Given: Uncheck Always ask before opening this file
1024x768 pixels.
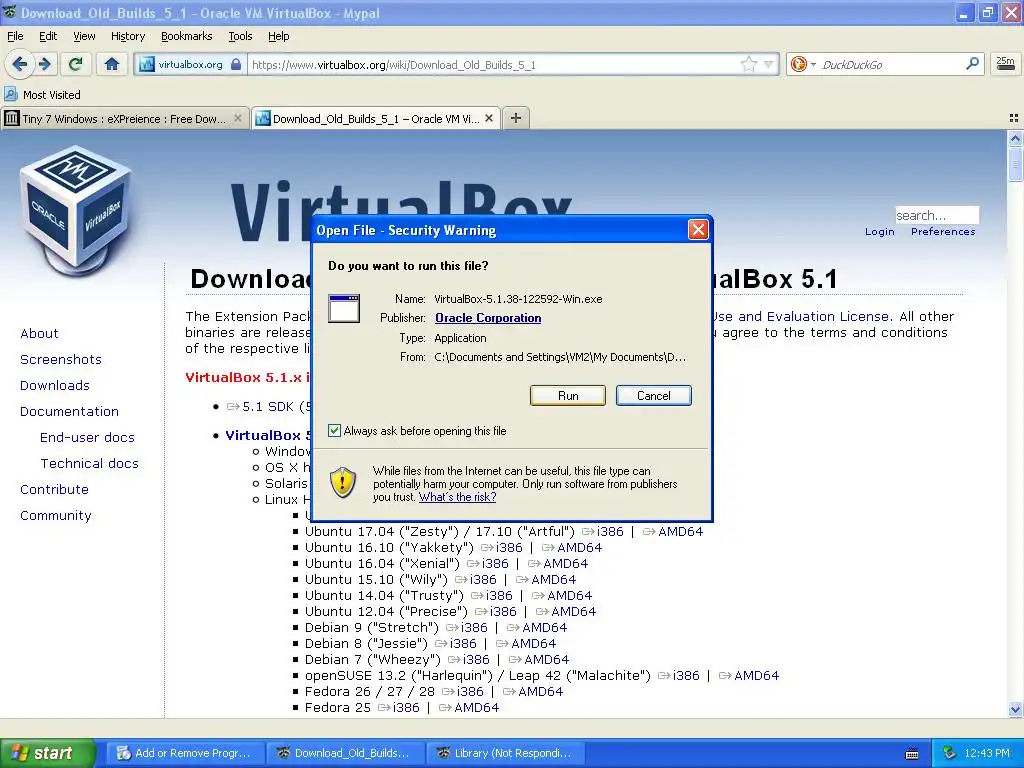Looking at the screenshot, I should pyautogui.click(x=334, y=430).
